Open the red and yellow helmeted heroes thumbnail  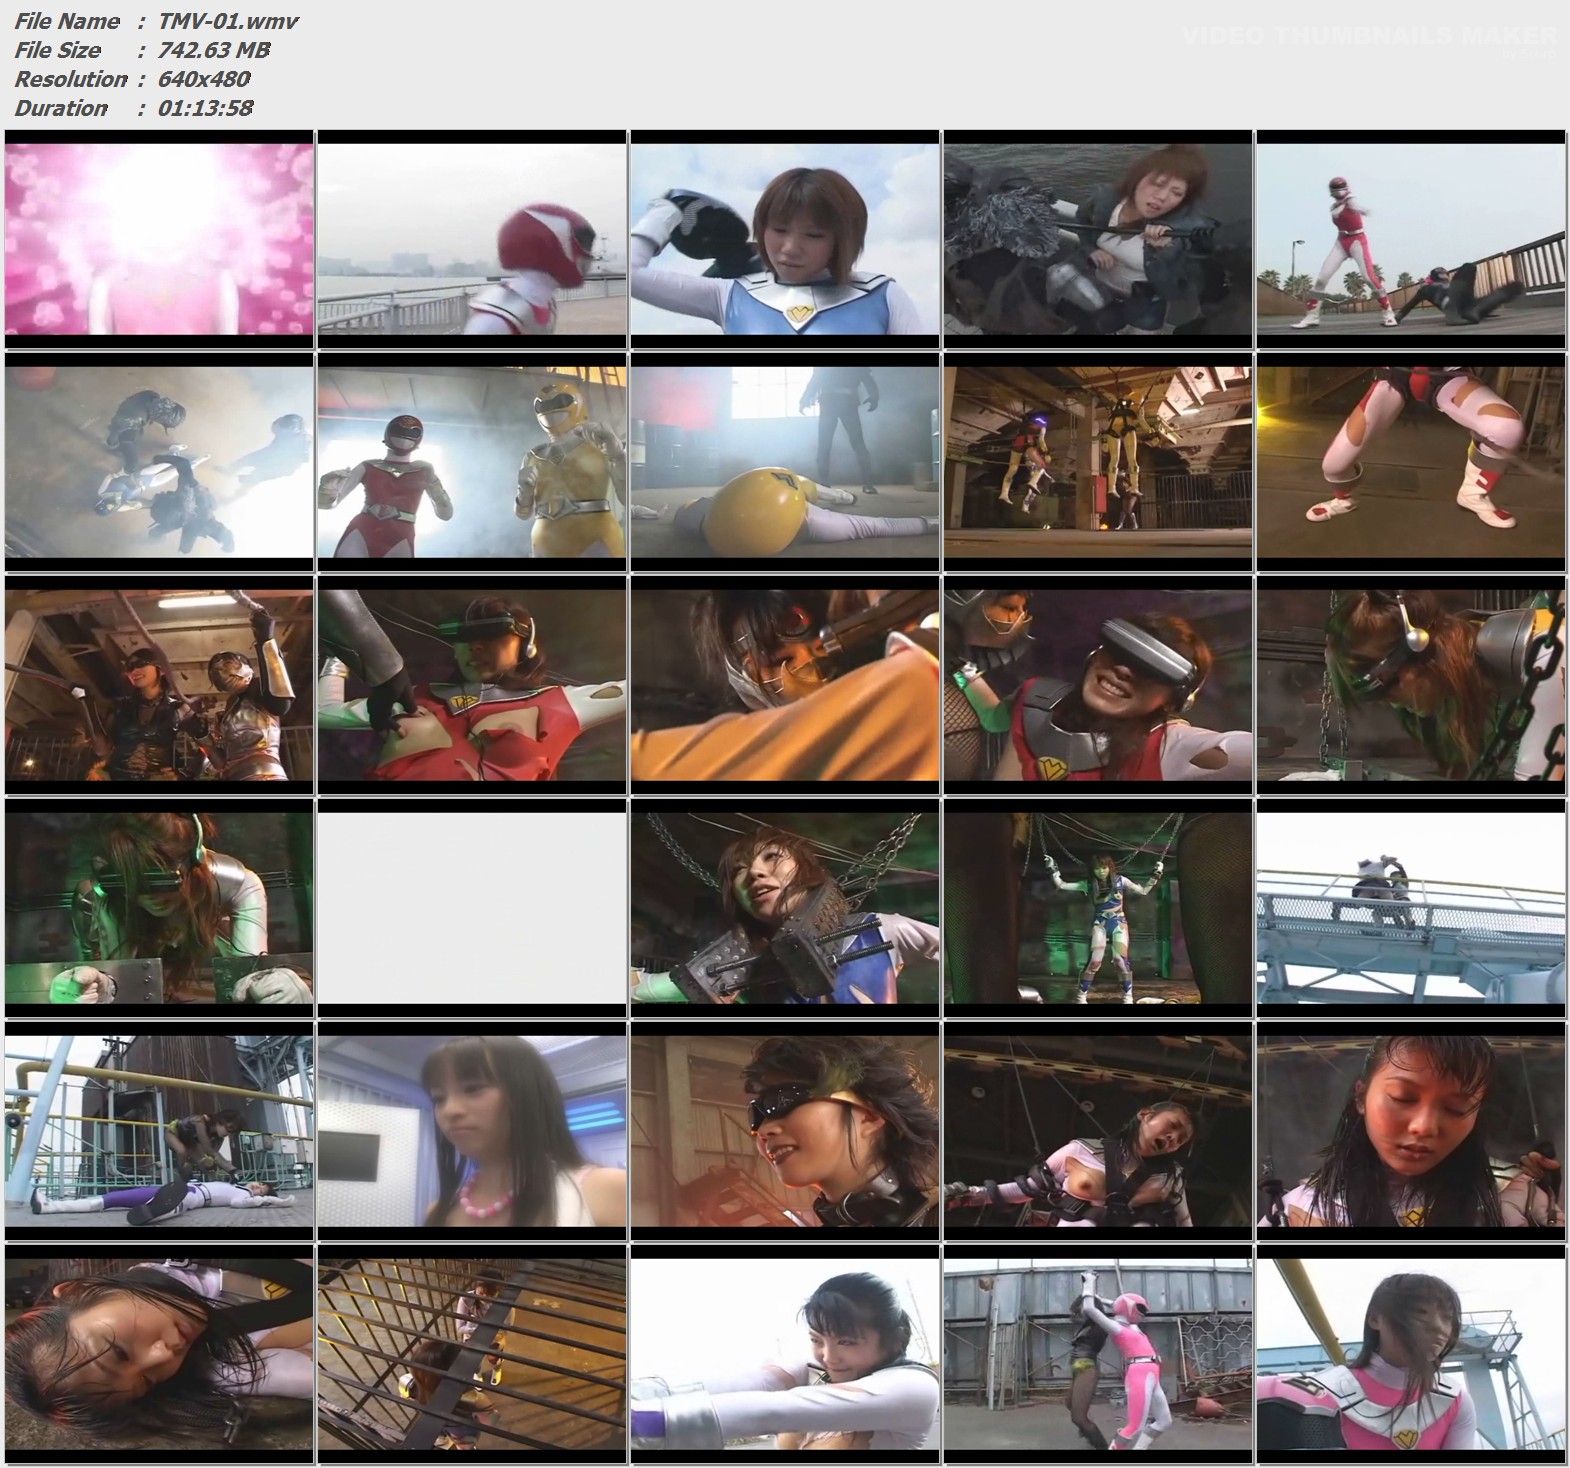point(472,462)
